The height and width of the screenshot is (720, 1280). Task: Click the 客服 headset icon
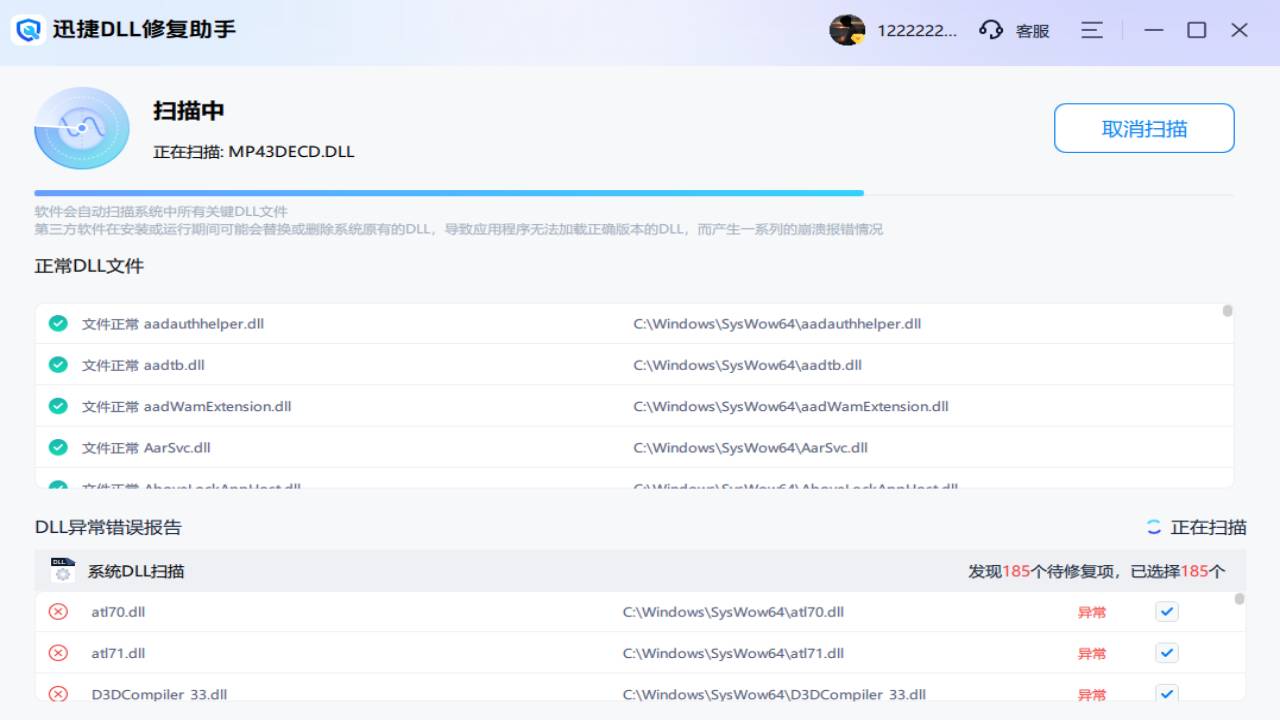[x=990, y=30]
